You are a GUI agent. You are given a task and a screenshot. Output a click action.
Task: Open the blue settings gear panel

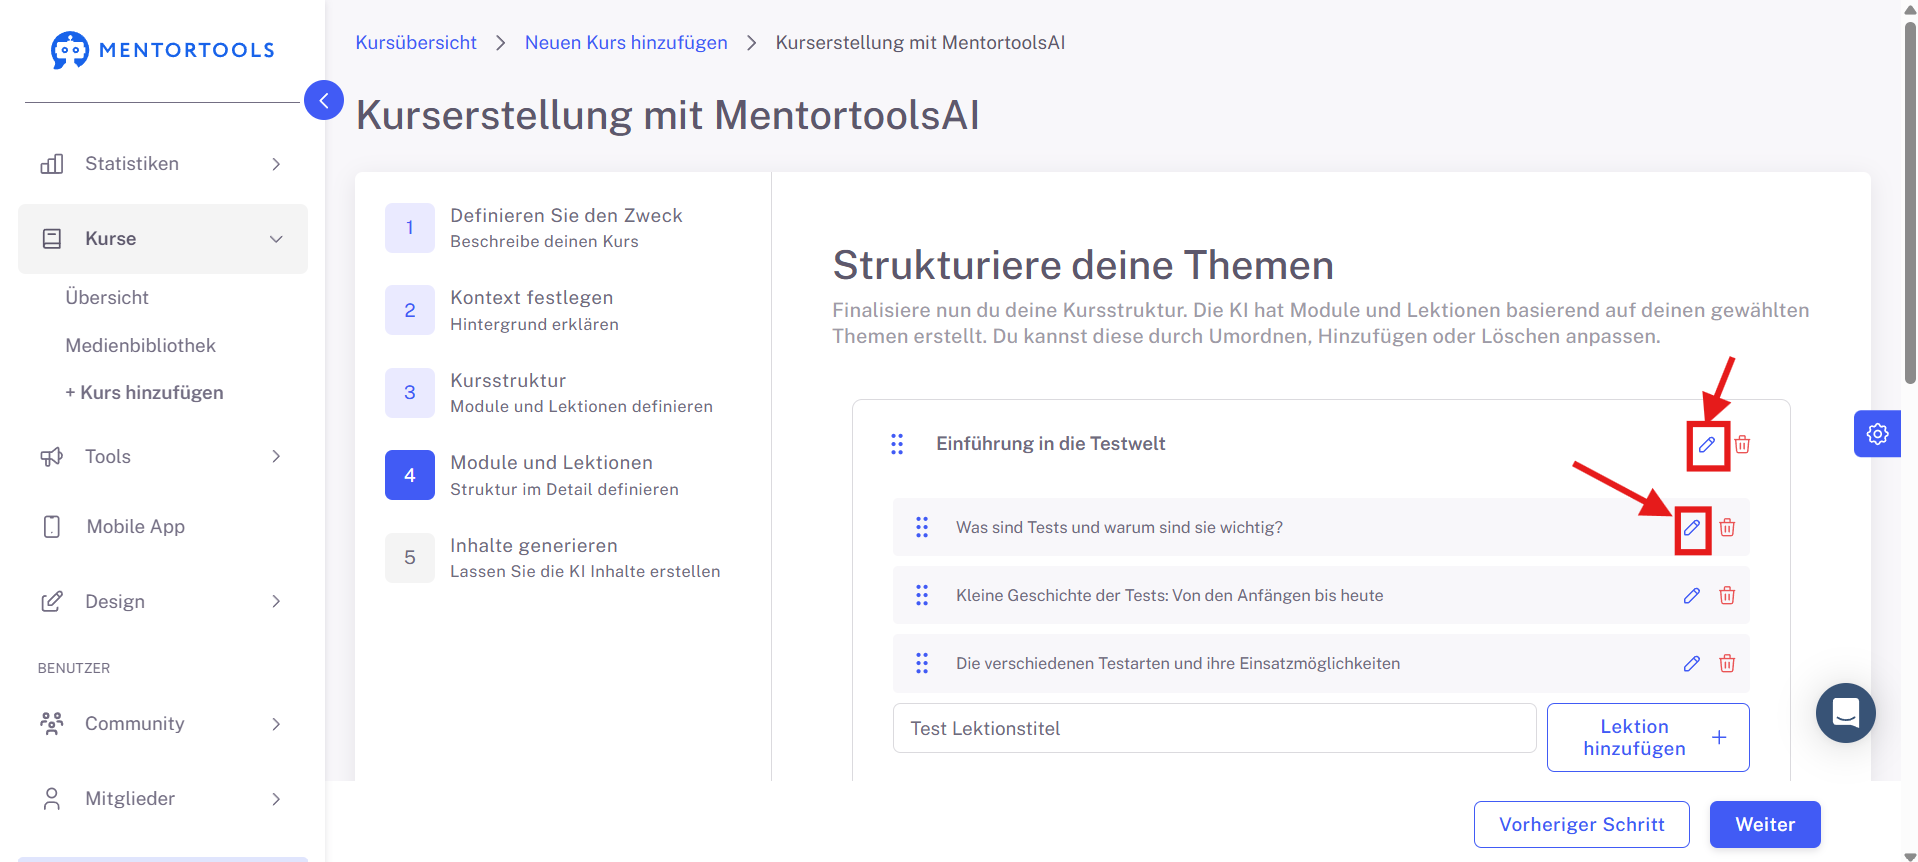1877,434
